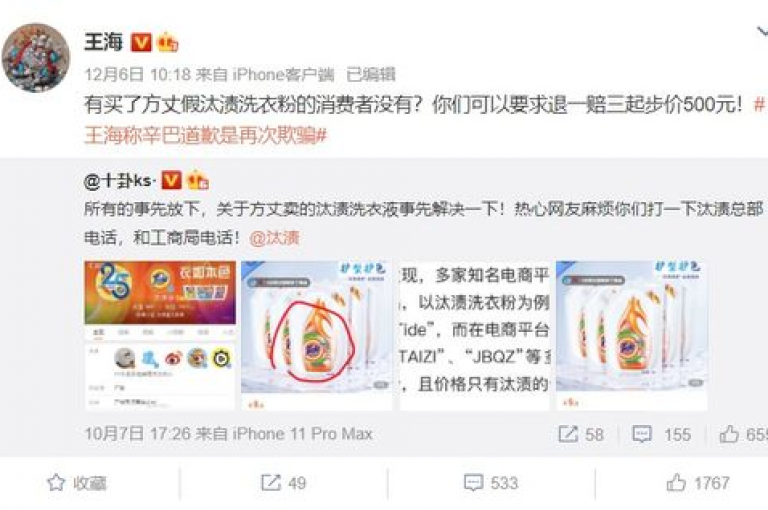Image resolution: width=768 pixels, height=510 pixels.
Task: Click the verified V badge beside @十卦ks
Action: pyautogui.click(x=171, y=180)
